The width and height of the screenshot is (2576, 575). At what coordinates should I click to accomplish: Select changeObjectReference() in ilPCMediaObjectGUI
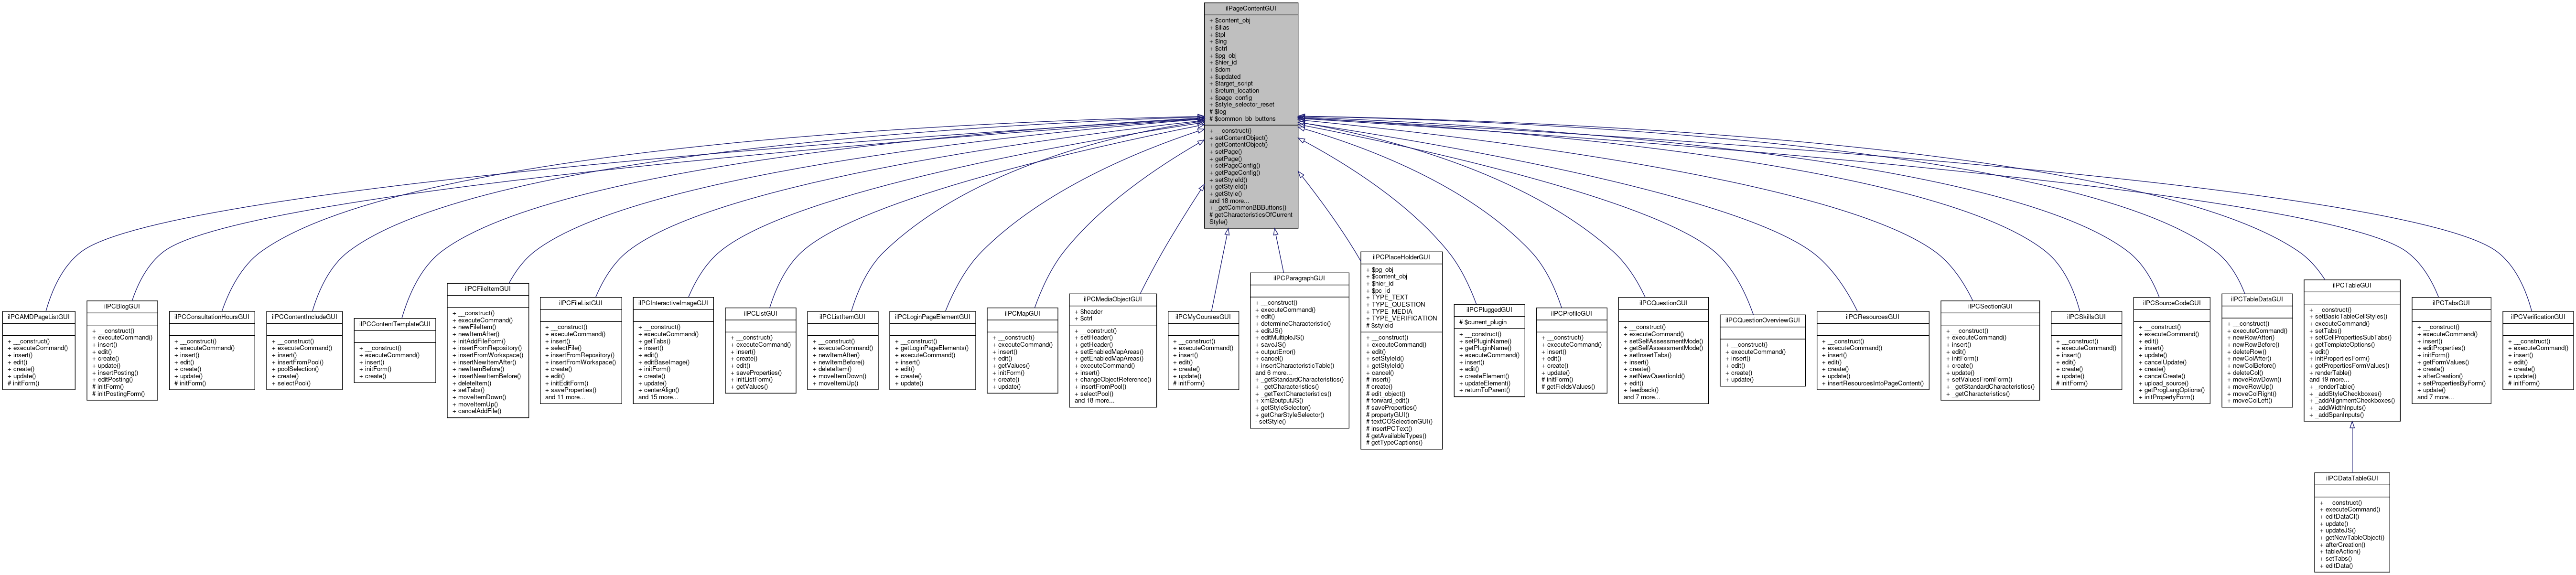1112,379
